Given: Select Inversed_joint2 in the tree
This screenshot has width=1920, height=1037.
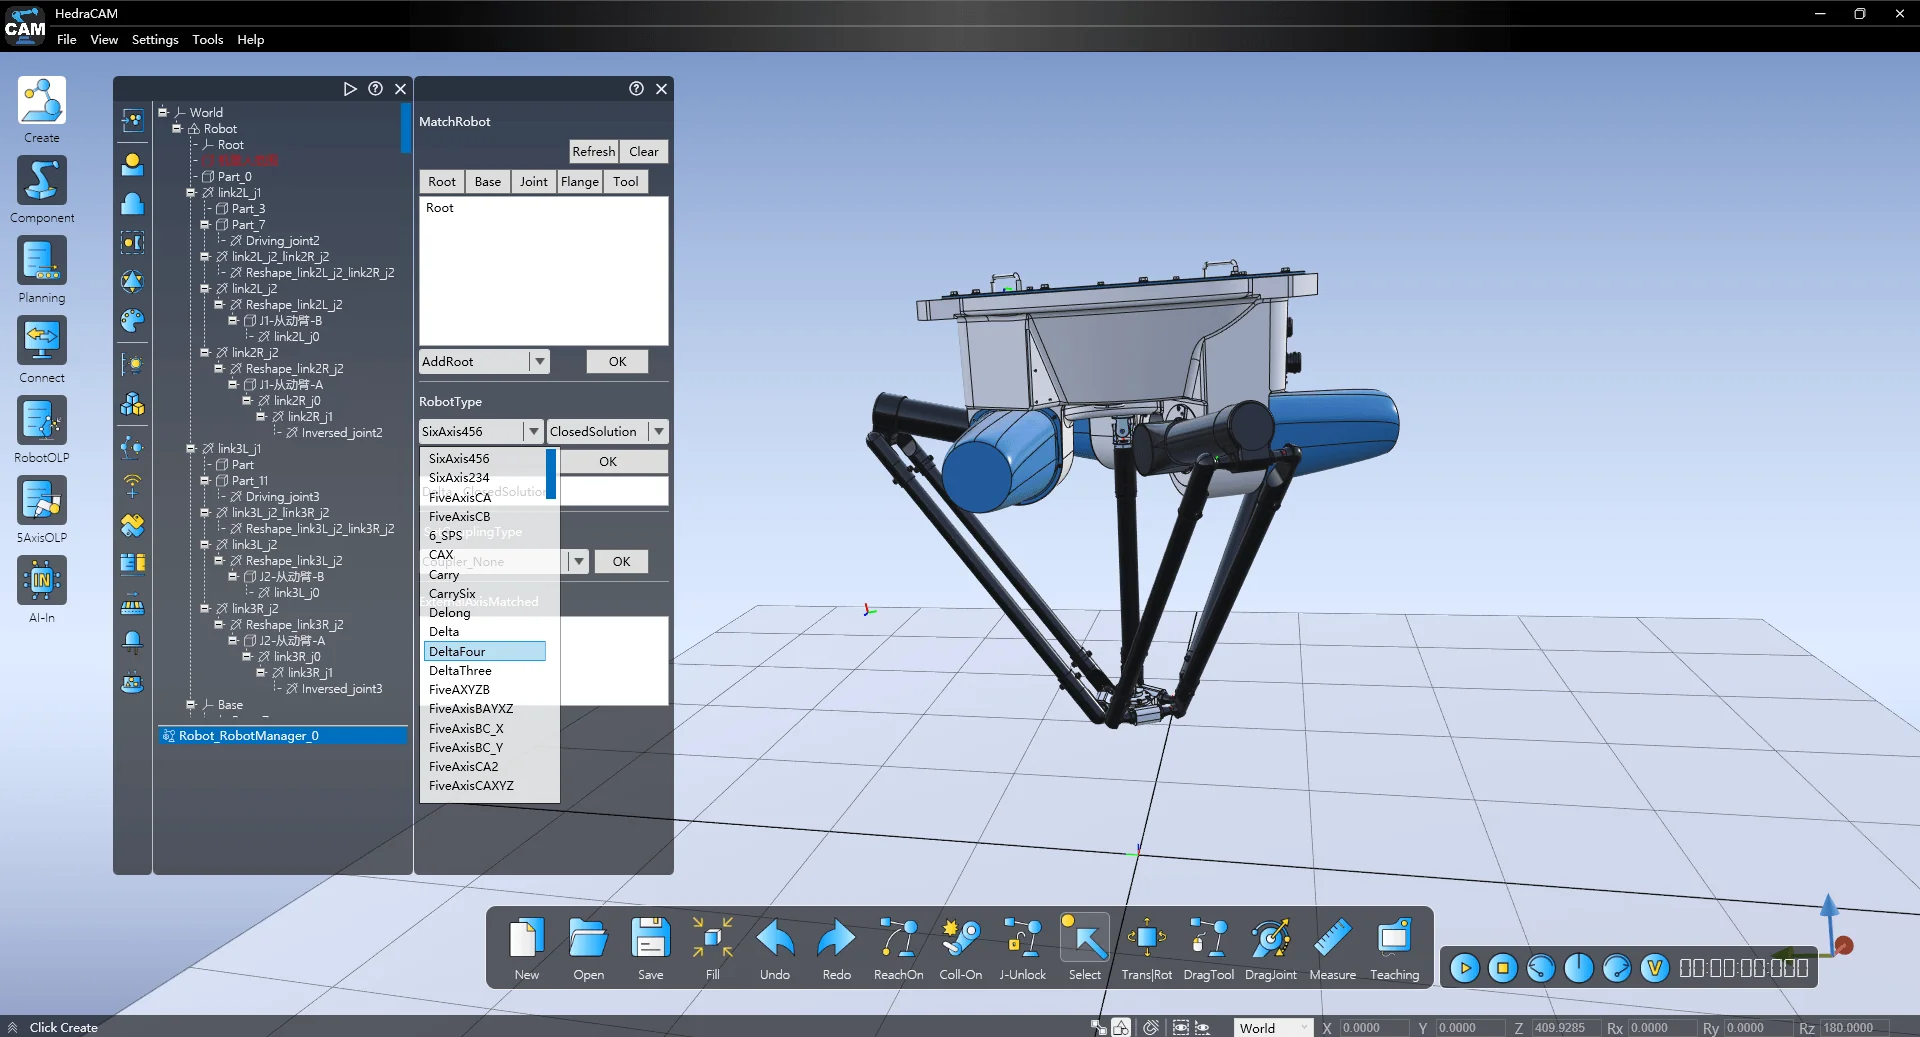Looking at the screenshot, I should tap(342, 433).
